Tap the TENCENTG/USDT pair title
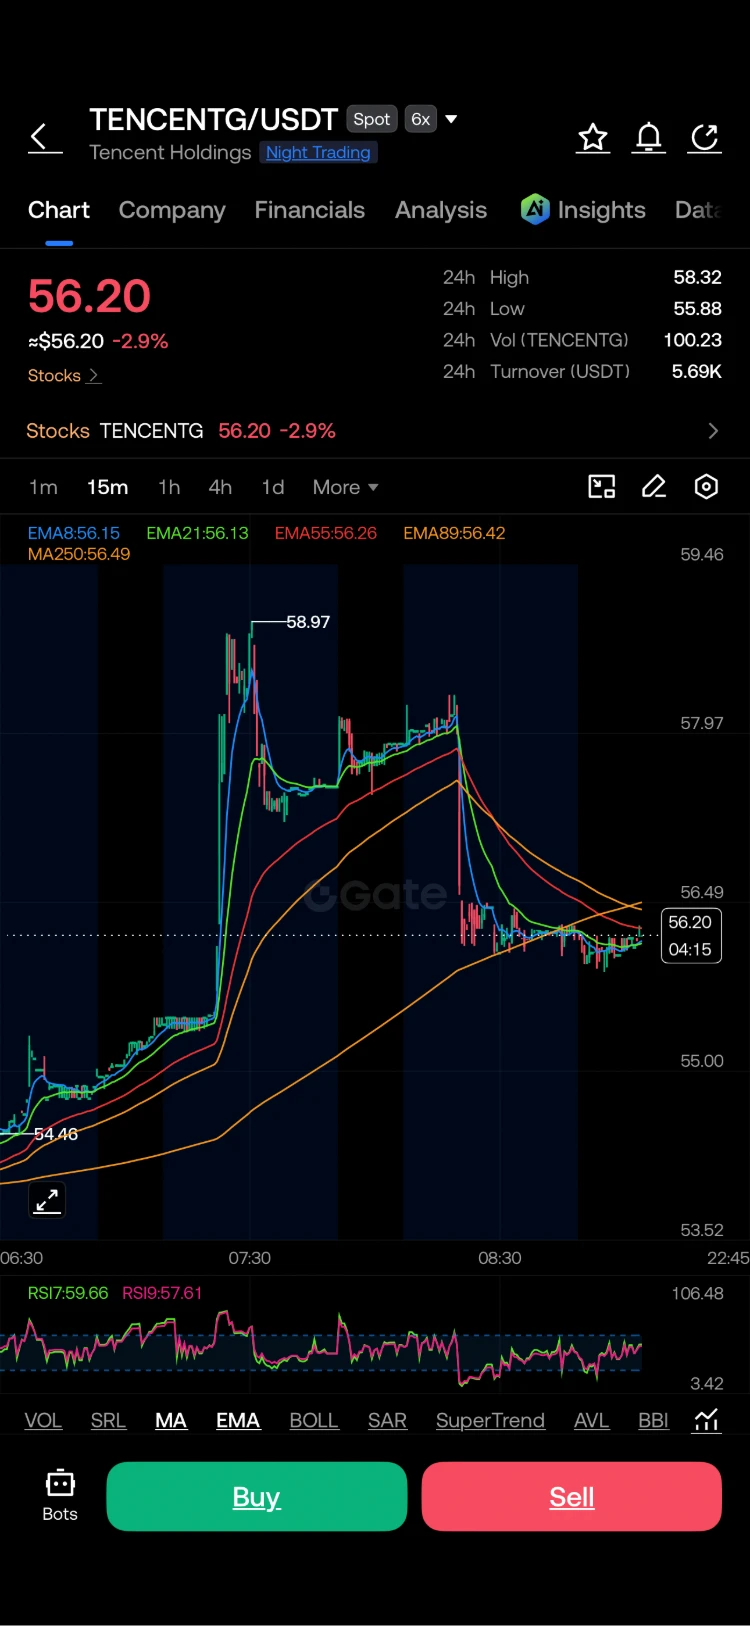 (214, 120)
